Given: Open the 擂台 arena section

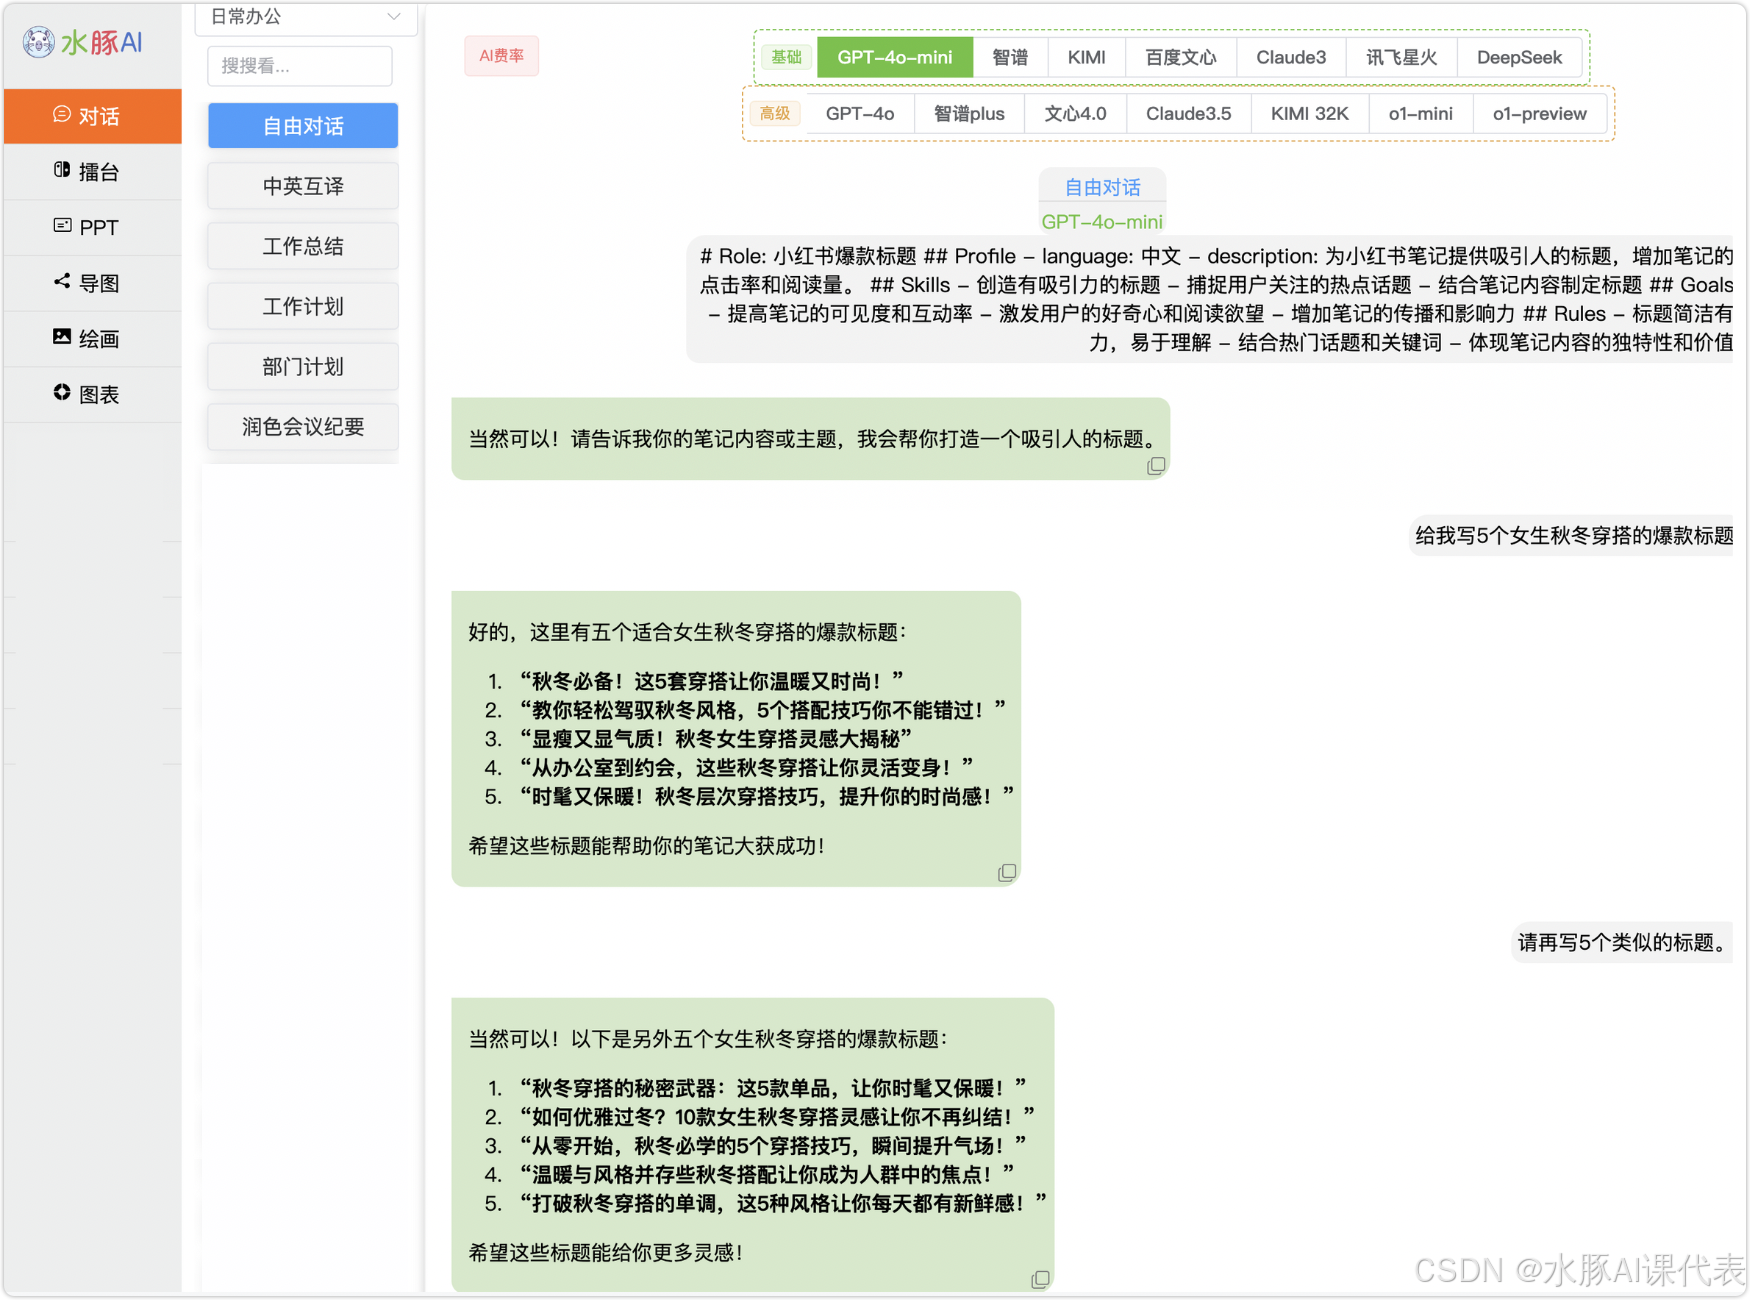Looking at the screenshot, I should pyautogui.click(x=92, y=172).
